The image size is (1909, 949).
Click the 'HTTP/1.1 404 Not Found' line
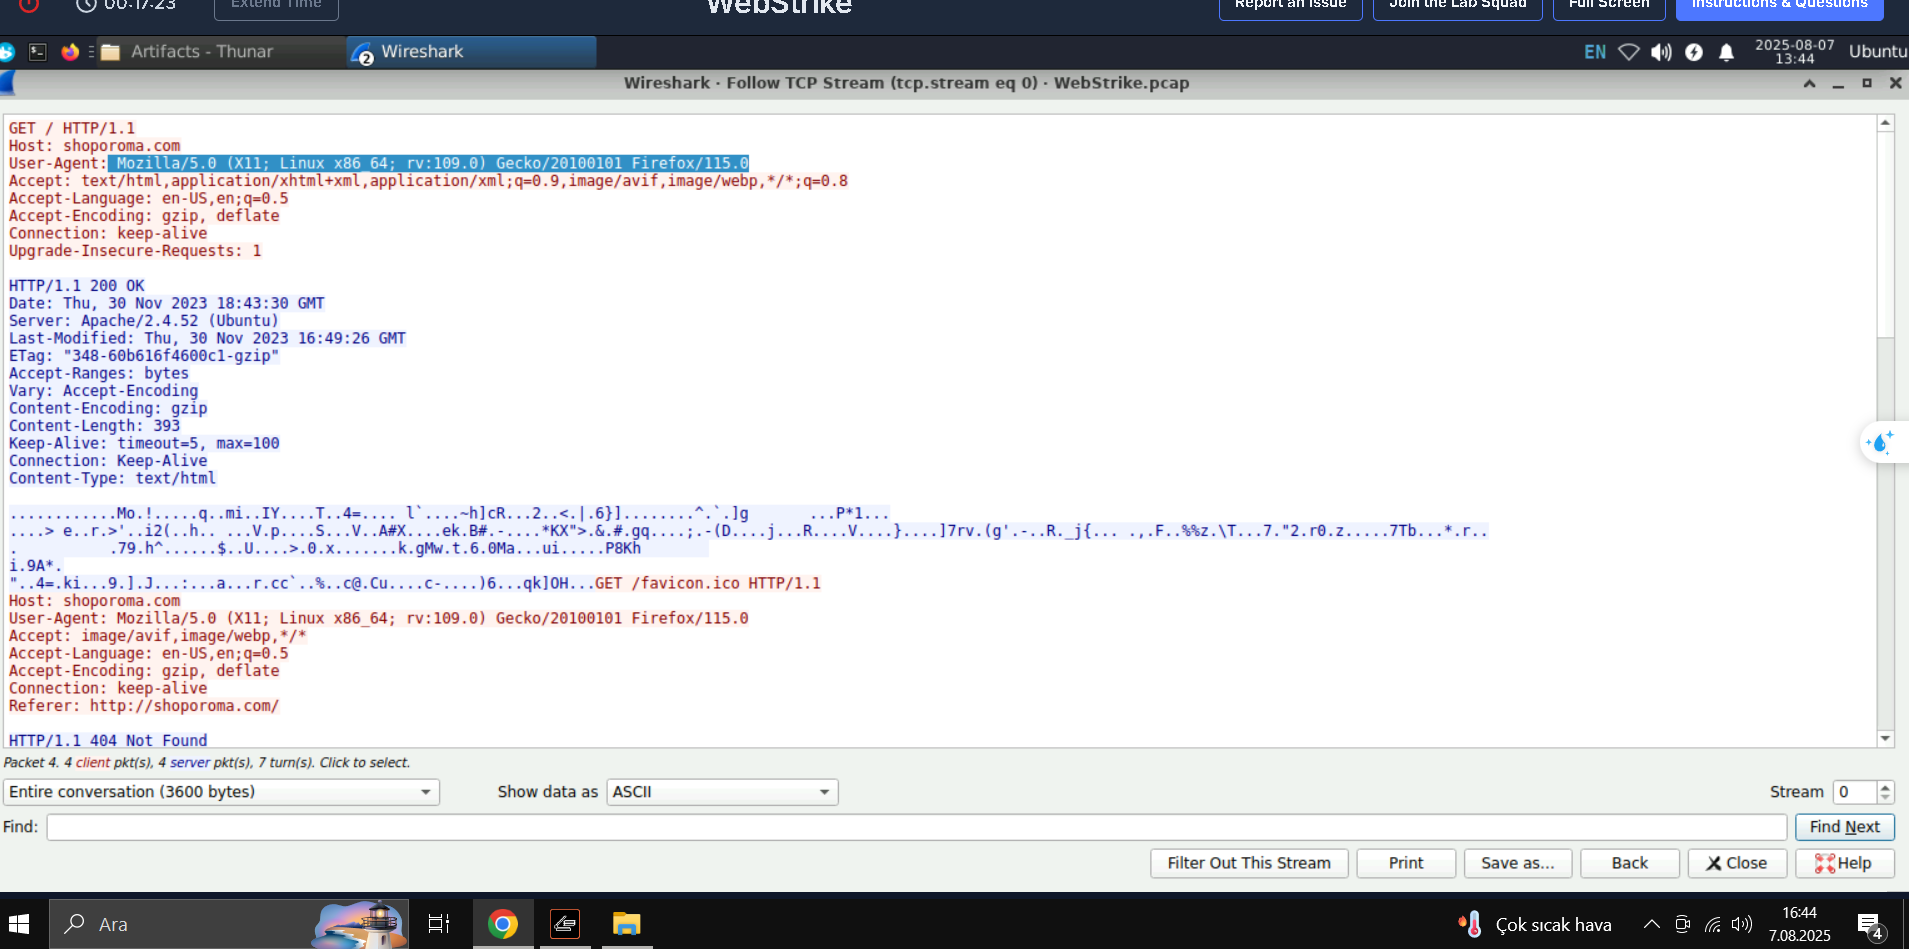(108, 741)
